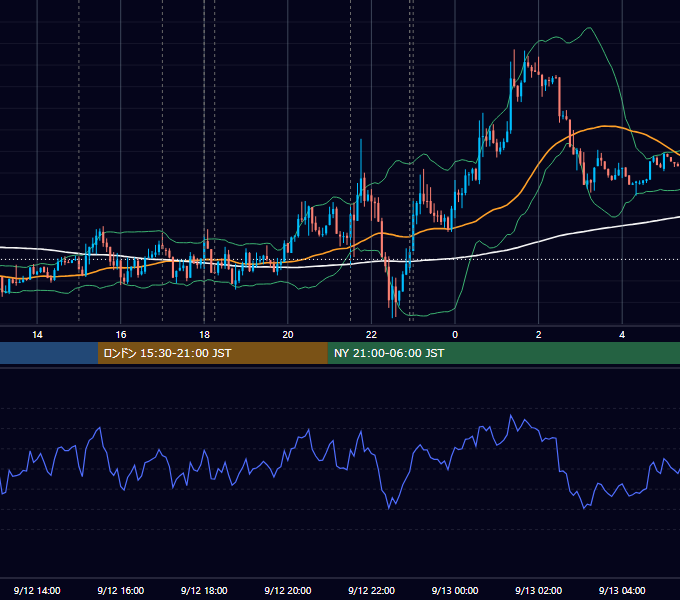Click the blue session bar before London
The width and height of the screenshot is (680, 600).
pos(49,353)
